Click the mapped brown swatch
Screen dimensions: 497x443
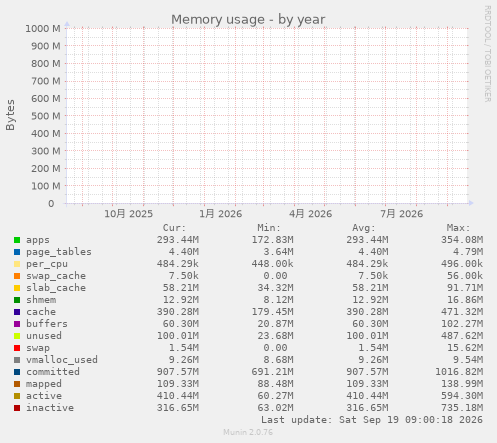pos(17,384)
